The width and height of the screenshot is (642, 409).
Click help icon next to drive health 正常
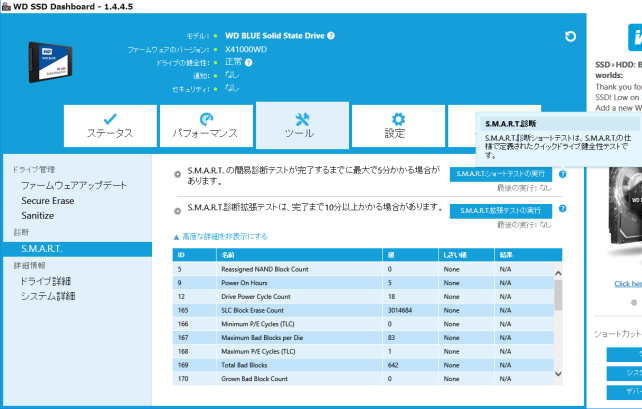coord(249,62)
